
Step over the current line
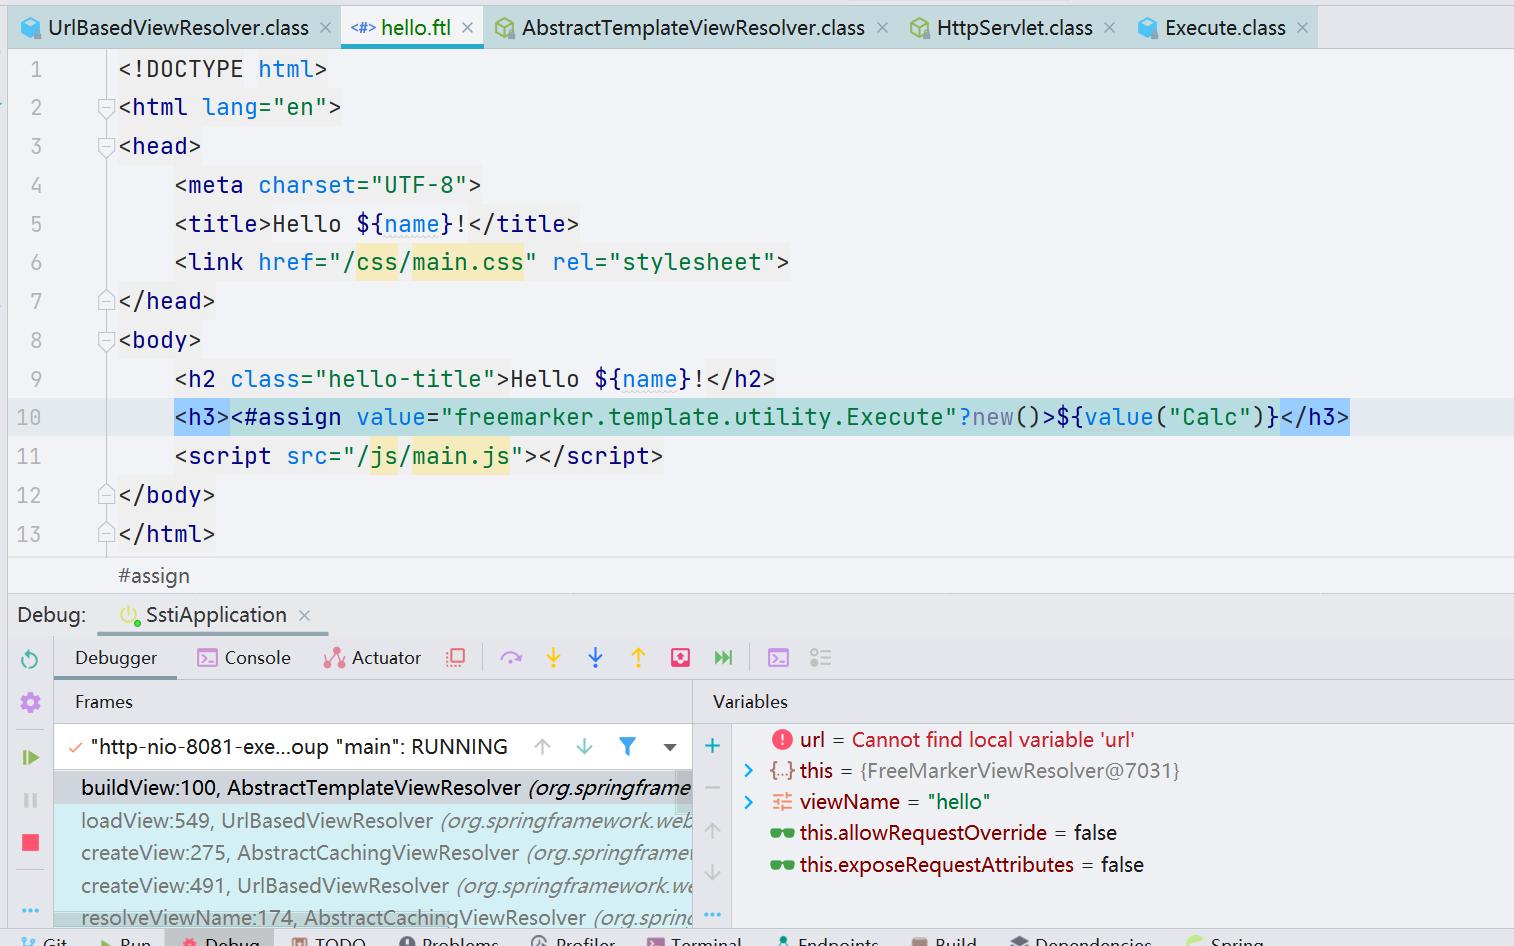coord(512,657)
